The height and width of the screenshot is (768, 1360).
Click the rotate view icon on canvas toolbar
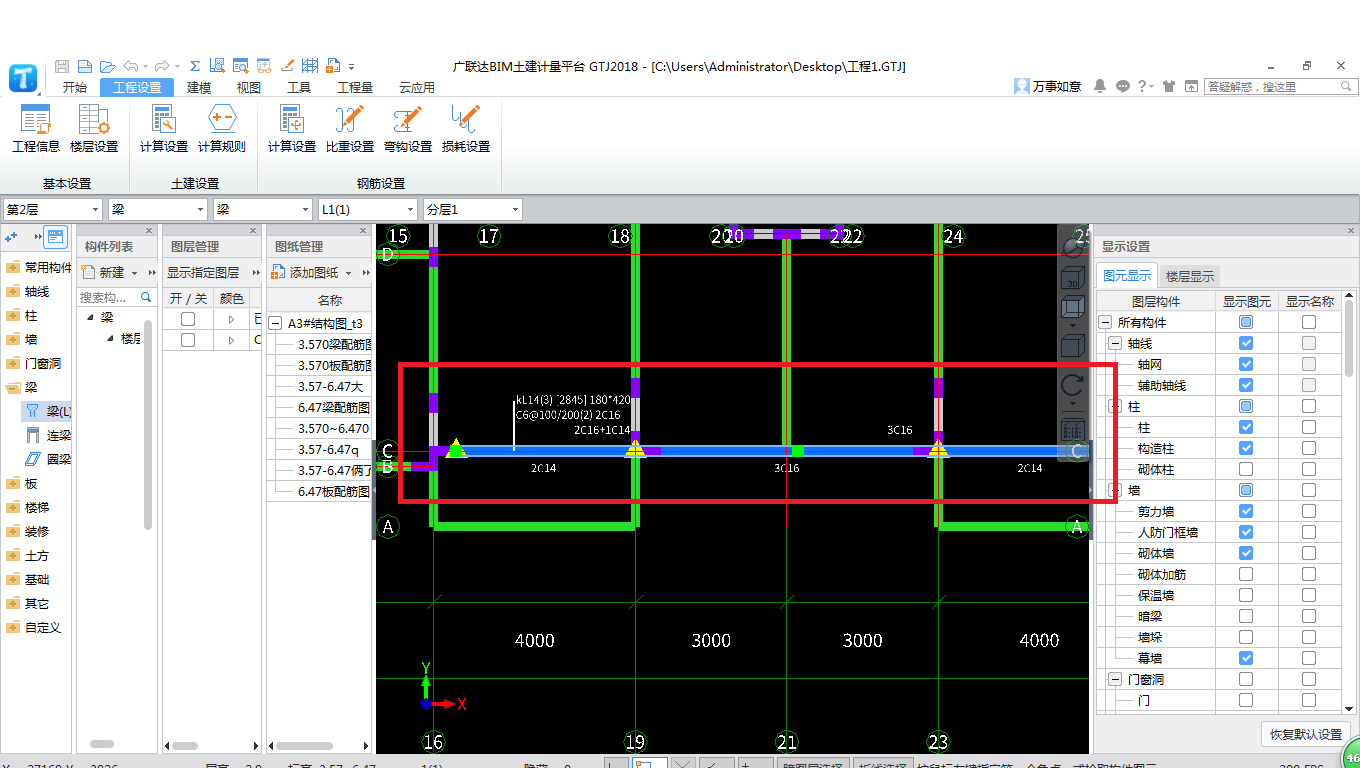click(1072, 387)
